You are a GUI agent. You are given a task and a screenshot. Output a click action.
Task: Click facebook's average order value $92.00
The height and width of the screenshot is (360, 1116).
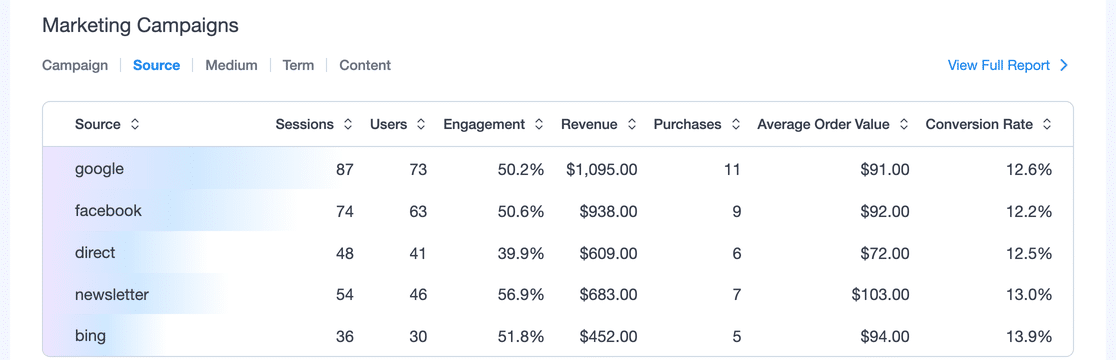[x=885, y=211]
